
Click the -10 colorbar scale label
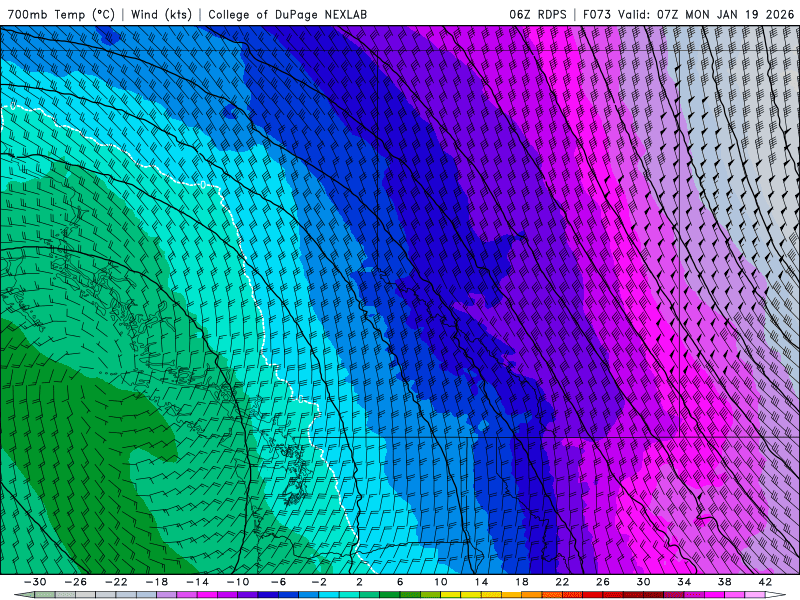coord(238,582)
